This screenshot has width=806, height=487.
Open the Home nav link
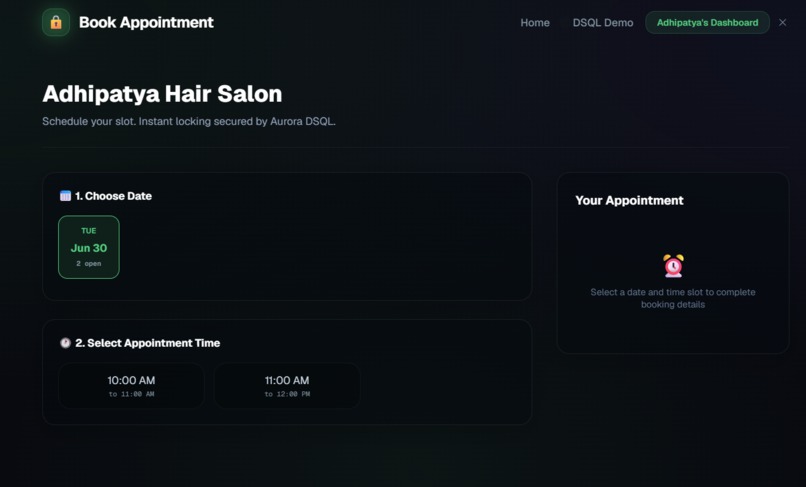pyautogui.click(x=535, y=23)
